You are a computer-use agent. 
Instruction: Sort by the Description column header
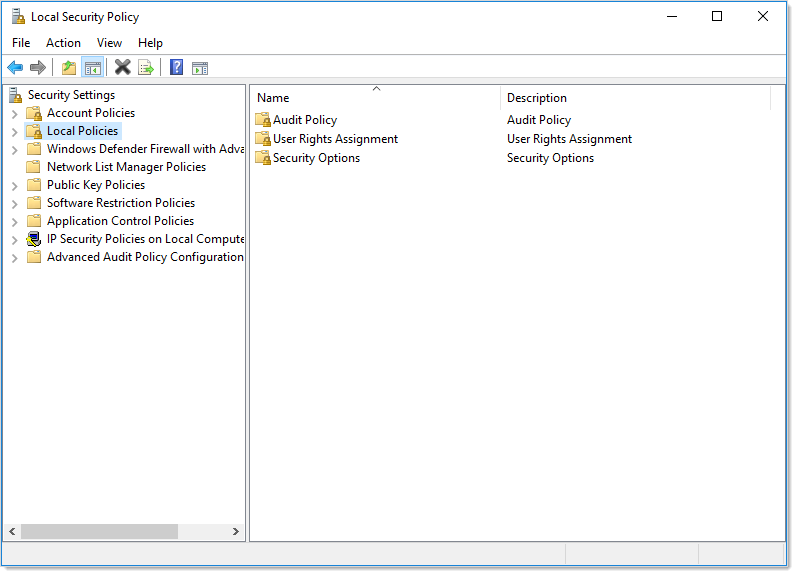636,97
